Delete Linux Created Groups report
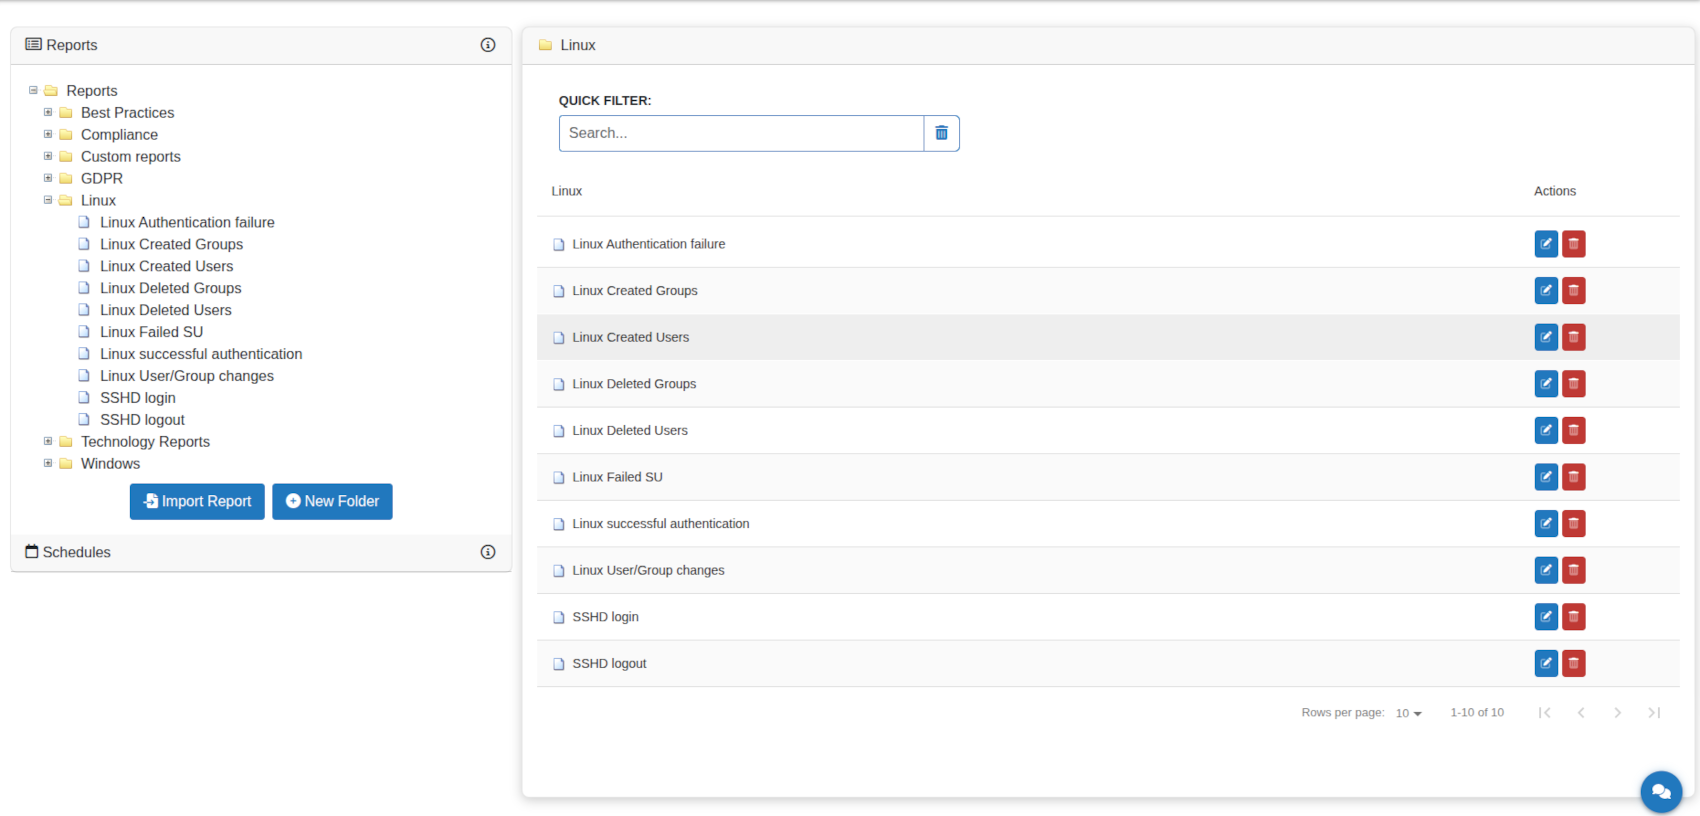 [x=1573, y=291]
